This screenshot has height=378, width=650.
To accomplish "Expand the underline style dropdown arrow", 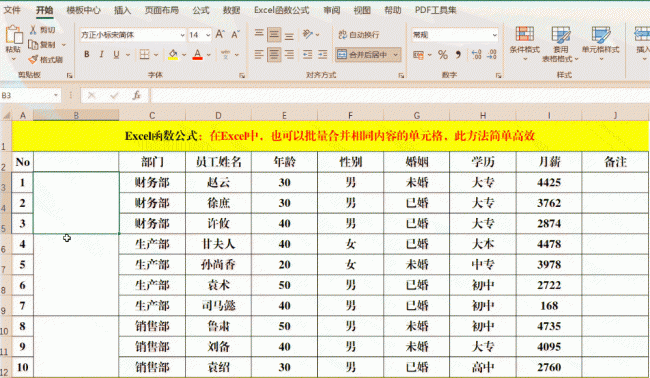I will click(128, 54).
